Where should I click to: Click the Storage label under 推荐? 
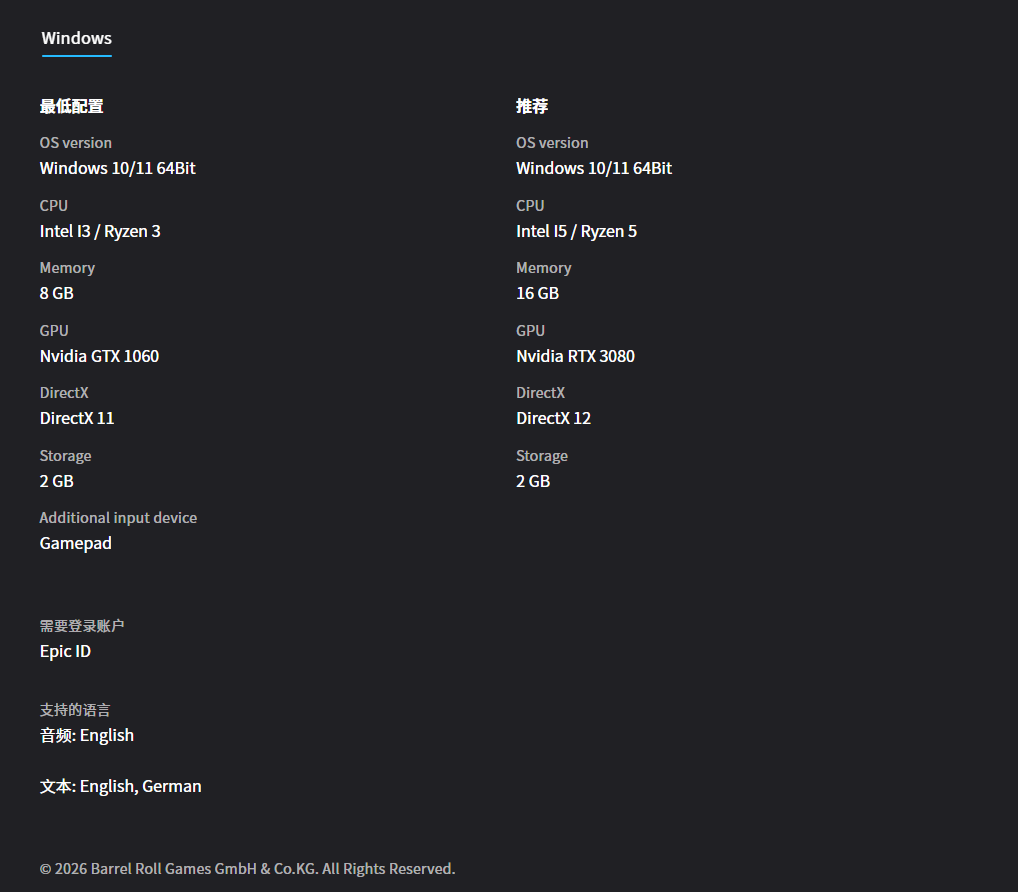542,456
